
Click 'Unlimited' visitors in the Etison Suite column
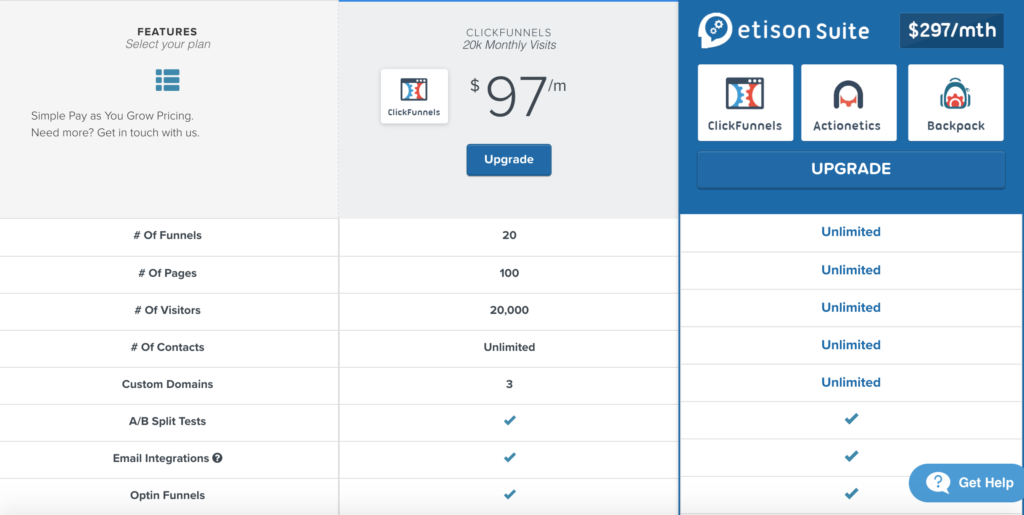click(x=851, y=307)
